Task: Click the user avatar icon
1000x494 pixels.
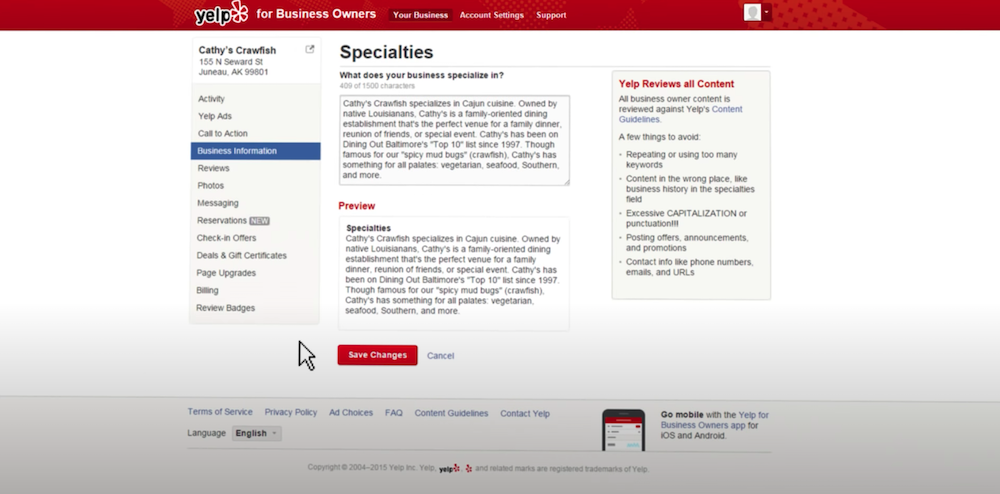Action: [x=753, y=13]
